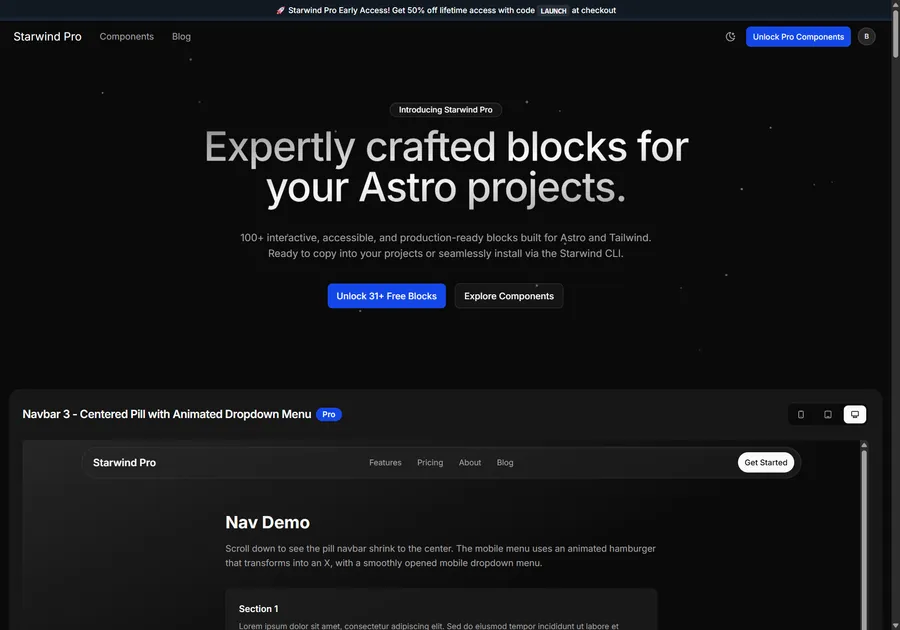Select Pricing in the demo navbar
This screenshot has height=630, width=900.
point(430,462)
